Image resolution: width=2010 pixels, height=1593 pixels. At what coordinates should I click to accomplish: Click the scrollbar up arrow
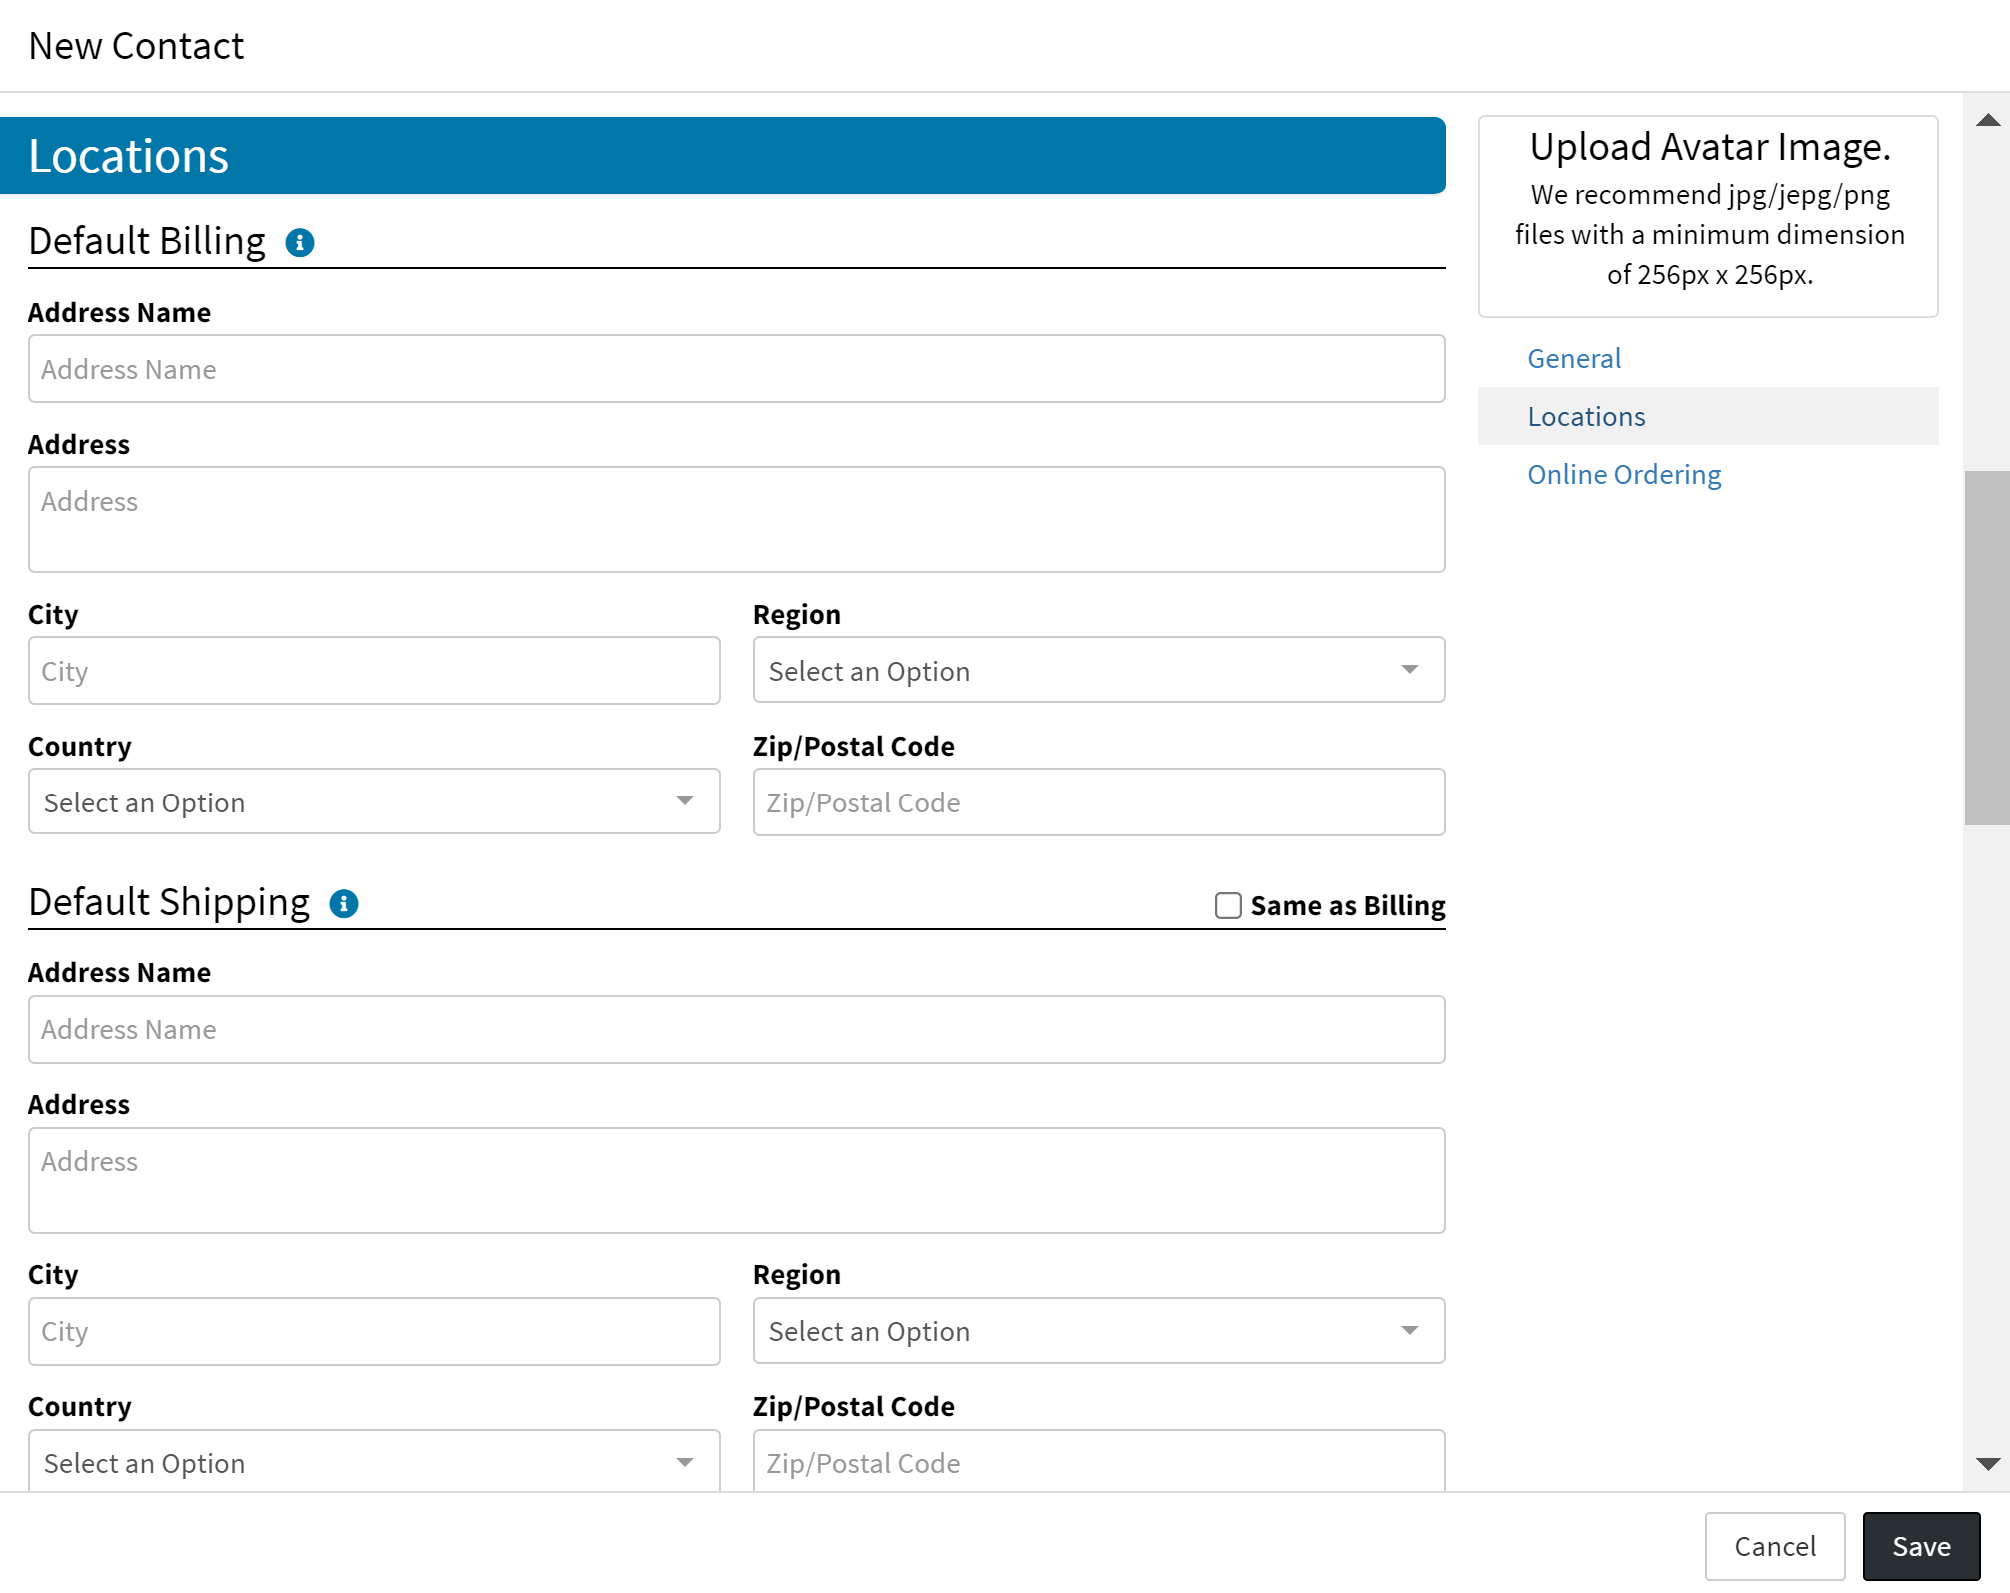(1987, 121)
